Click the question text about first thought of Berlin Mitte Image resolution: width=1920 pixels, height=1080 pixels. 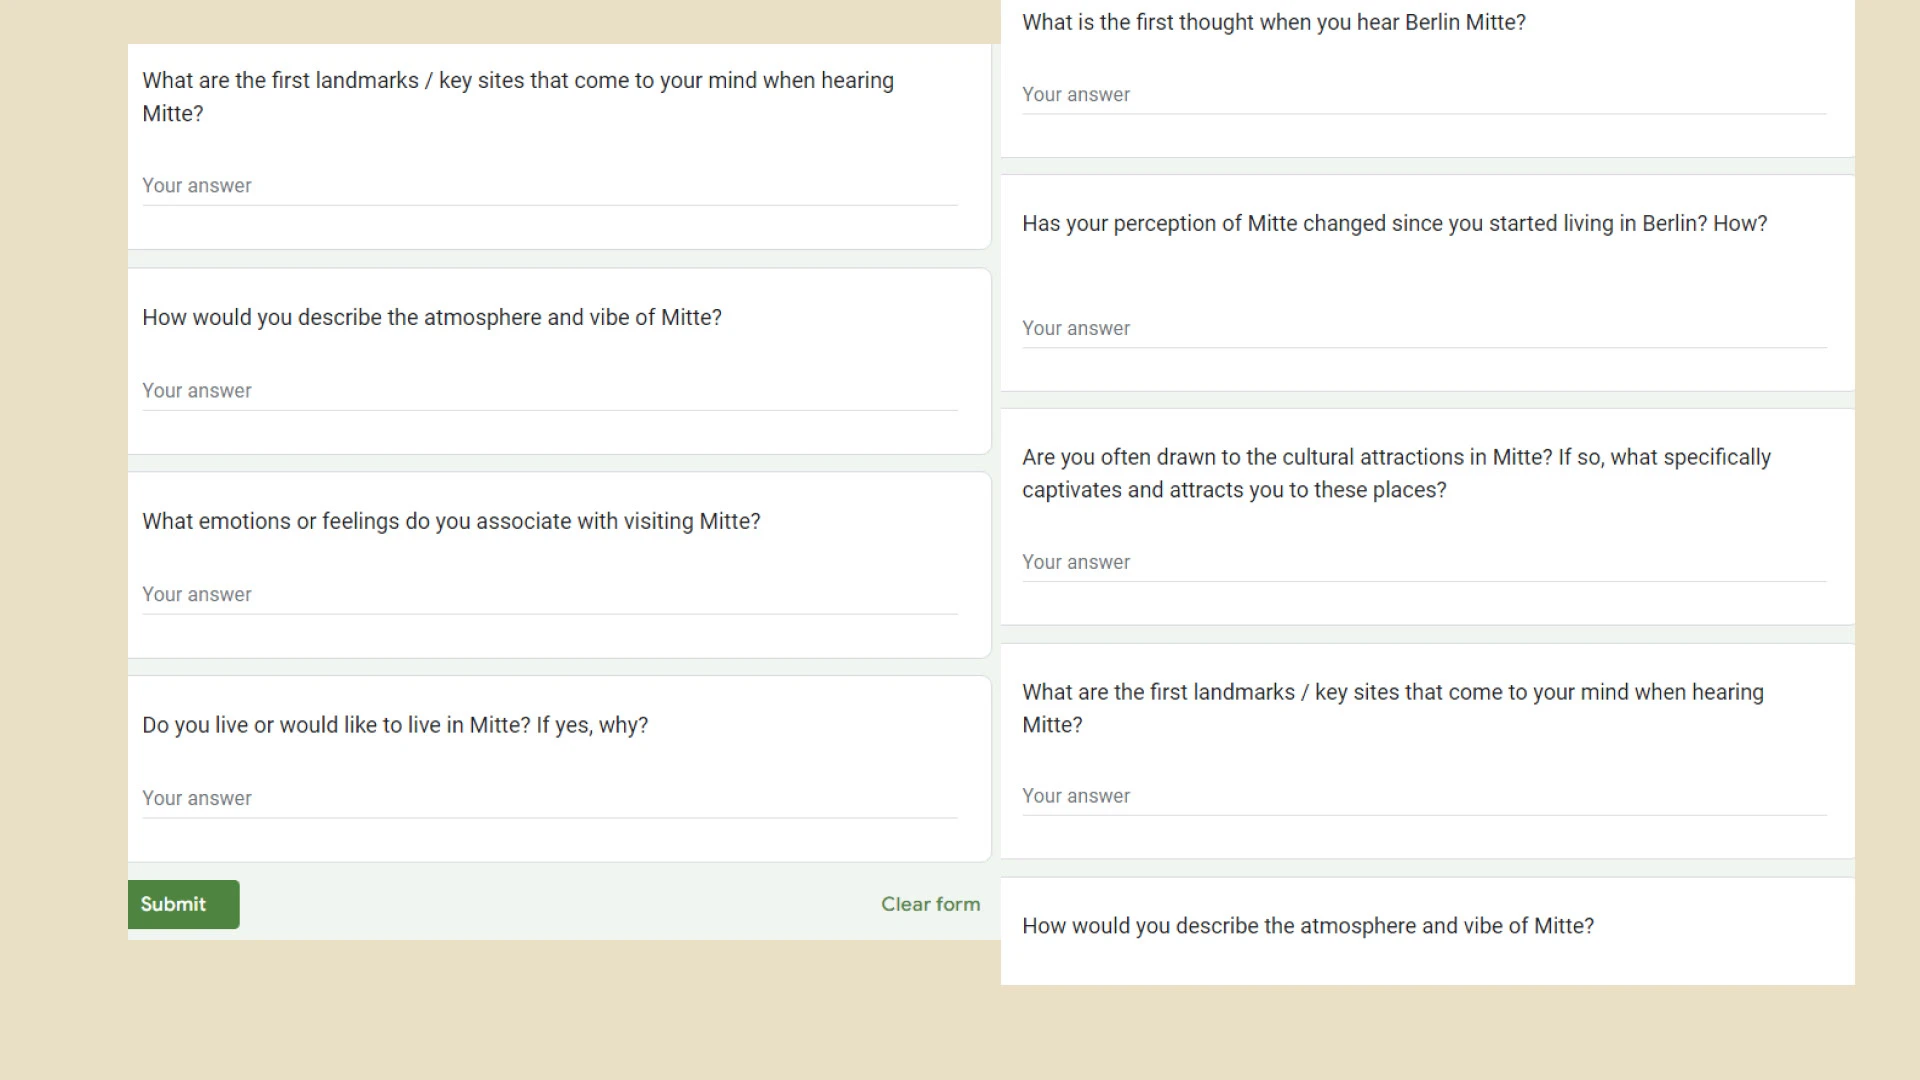(1273, 22)
